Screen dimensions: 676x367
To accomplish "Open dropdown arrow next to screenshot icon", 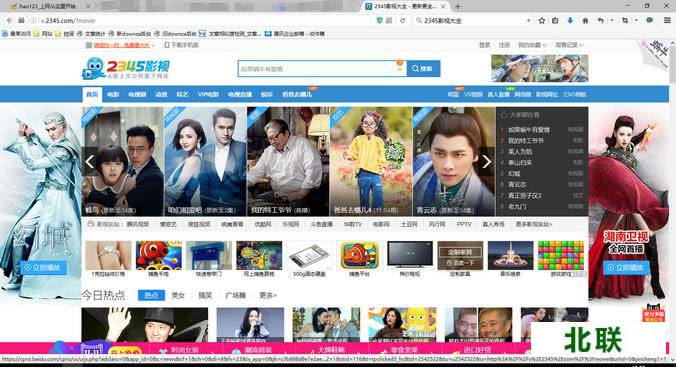I will click(636, 20).
